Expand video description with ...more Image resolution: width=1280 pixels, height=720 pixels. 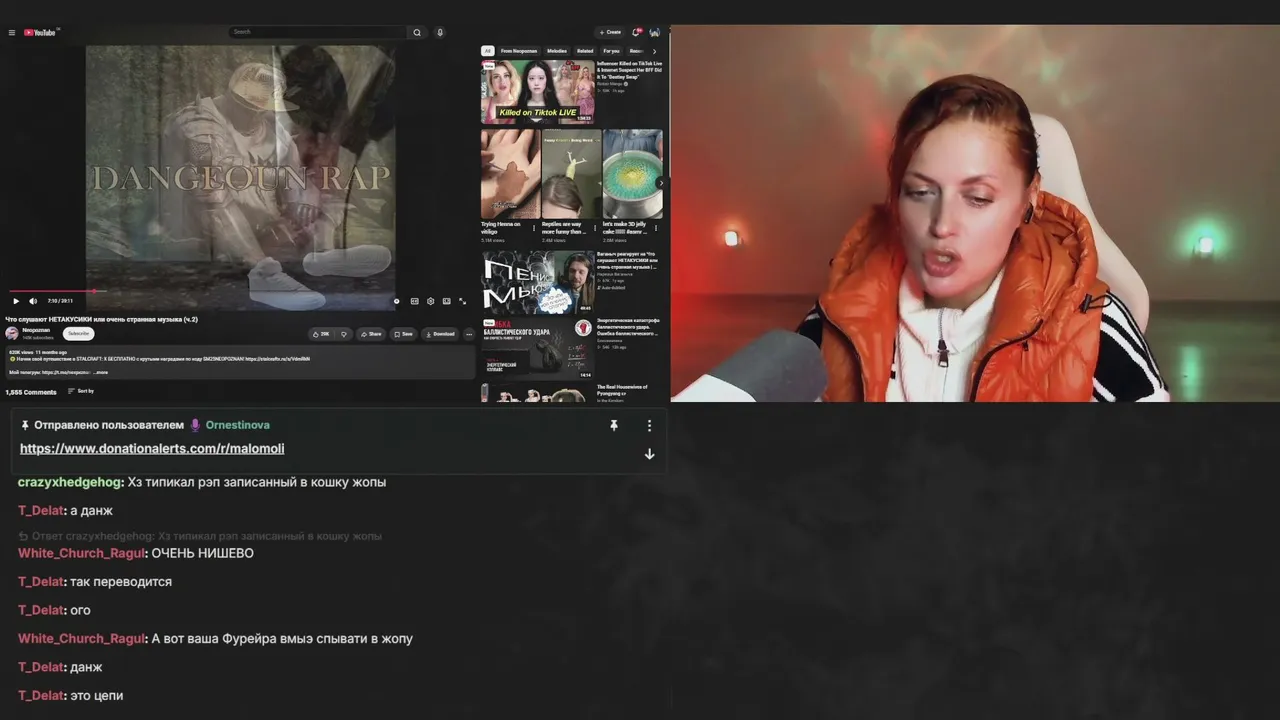coord(100,372)
